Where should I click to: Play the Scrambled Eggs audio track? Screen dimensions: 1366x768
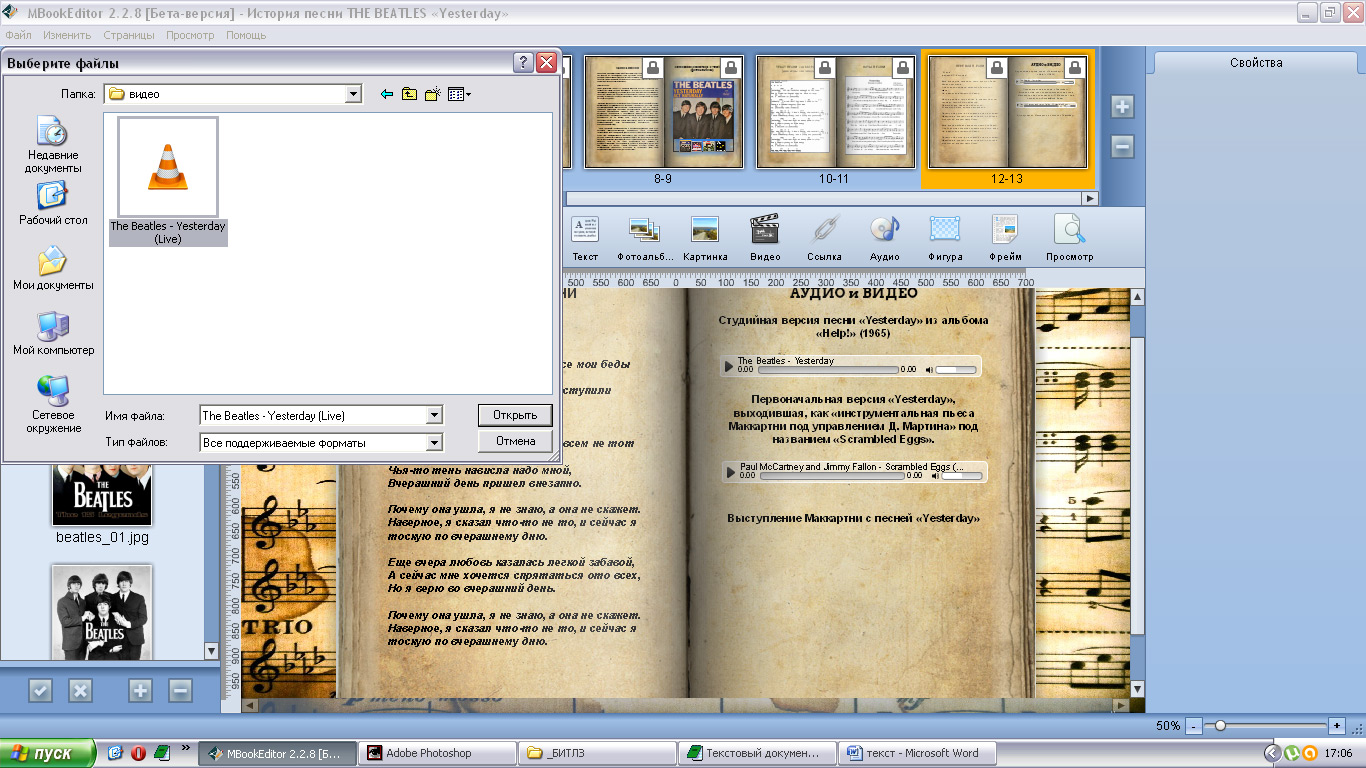pos(732,472)
